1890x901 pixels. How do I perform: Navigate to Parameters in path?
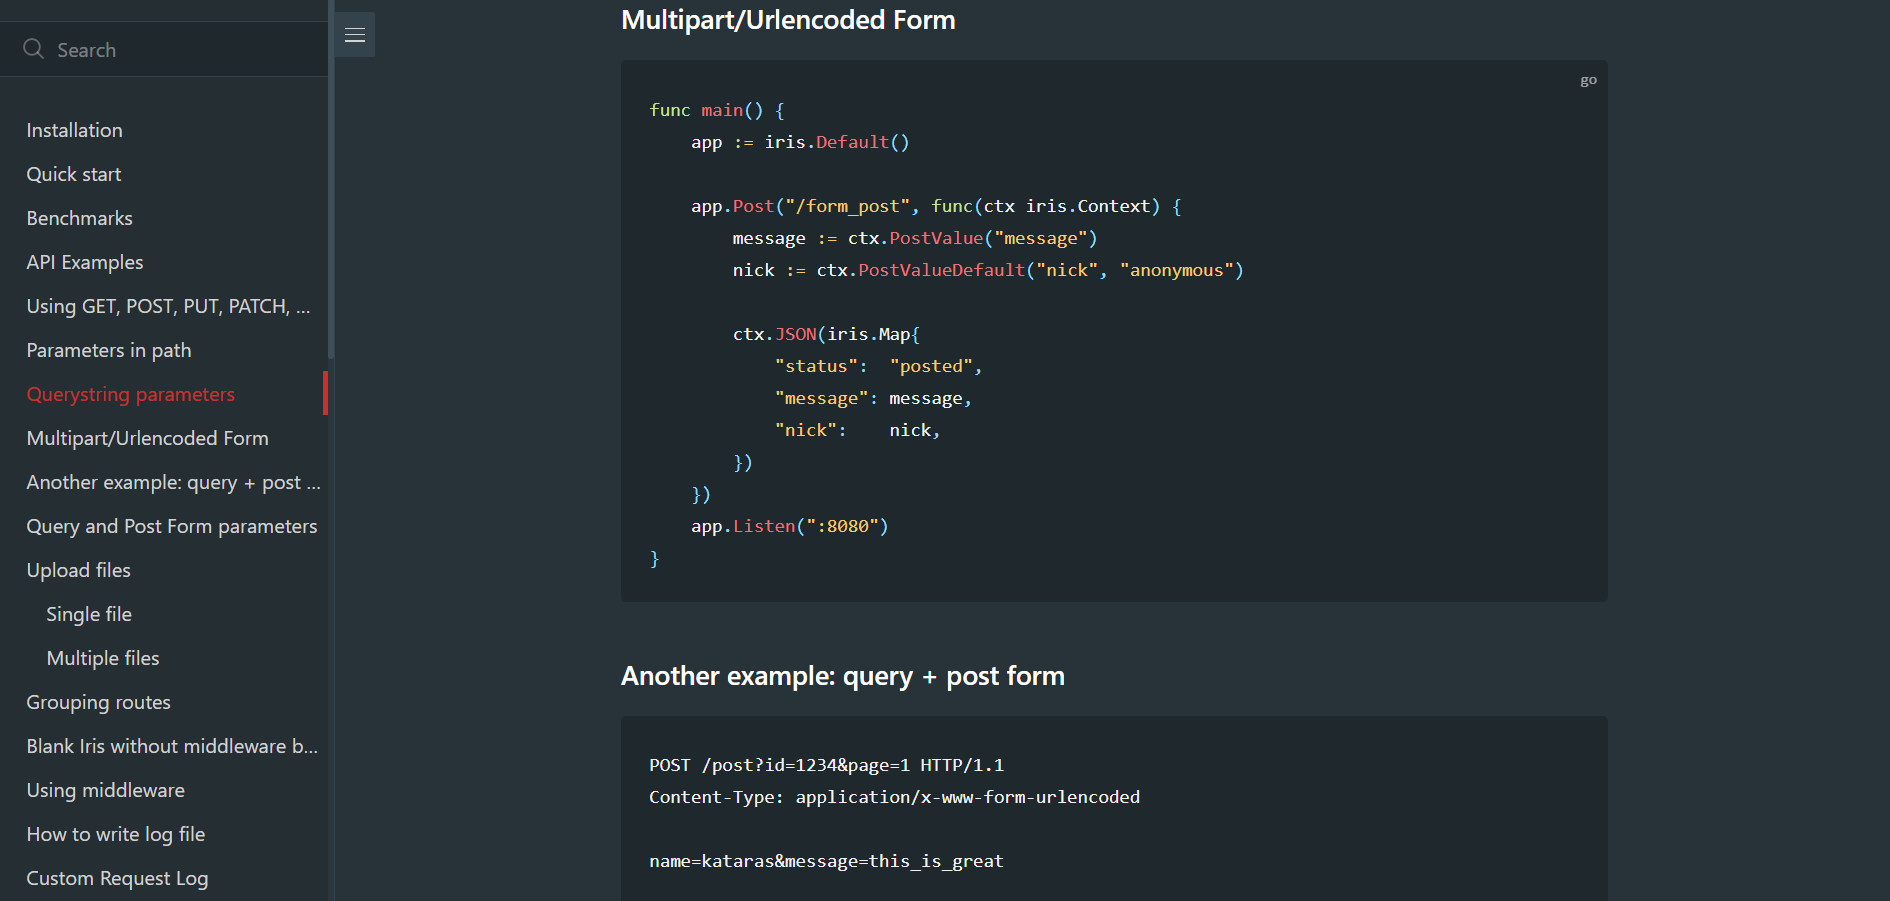109,350
